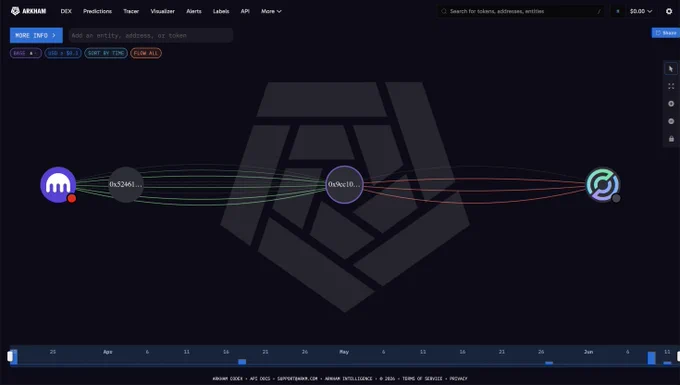Click the SUPPORT@ARKM.COM footer link

pyautogui.click(x=297, y=378)
